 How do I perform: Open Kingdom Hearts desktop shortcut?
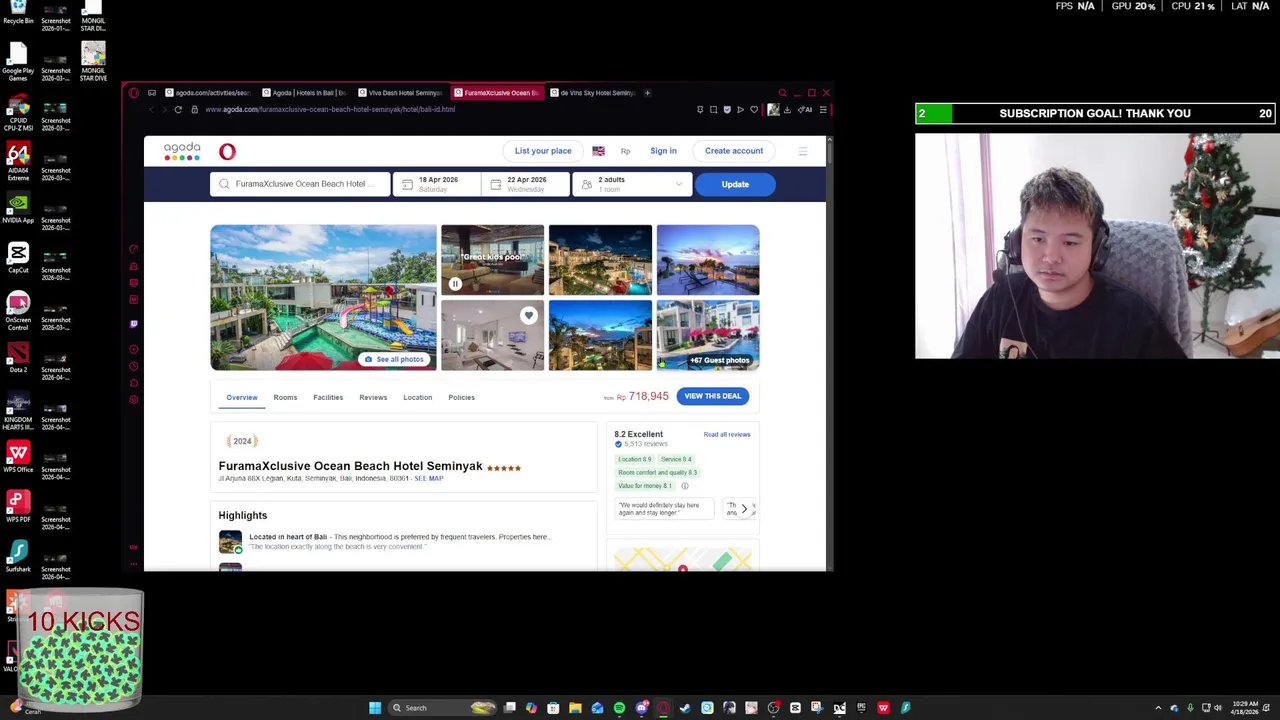(x=18, y=410)
